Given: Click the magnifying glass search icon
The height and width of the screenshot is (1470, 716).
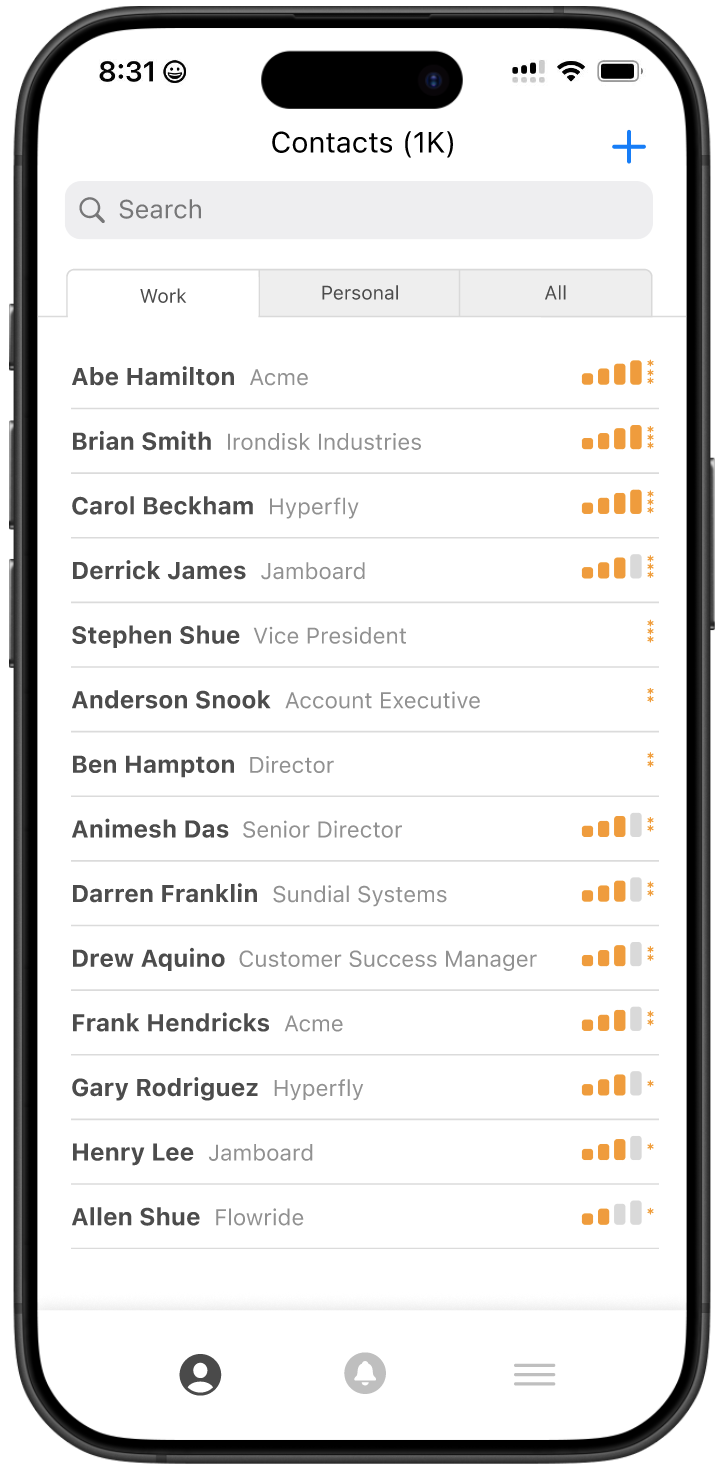Looking at the screenshot, I should tap(92, 210).
